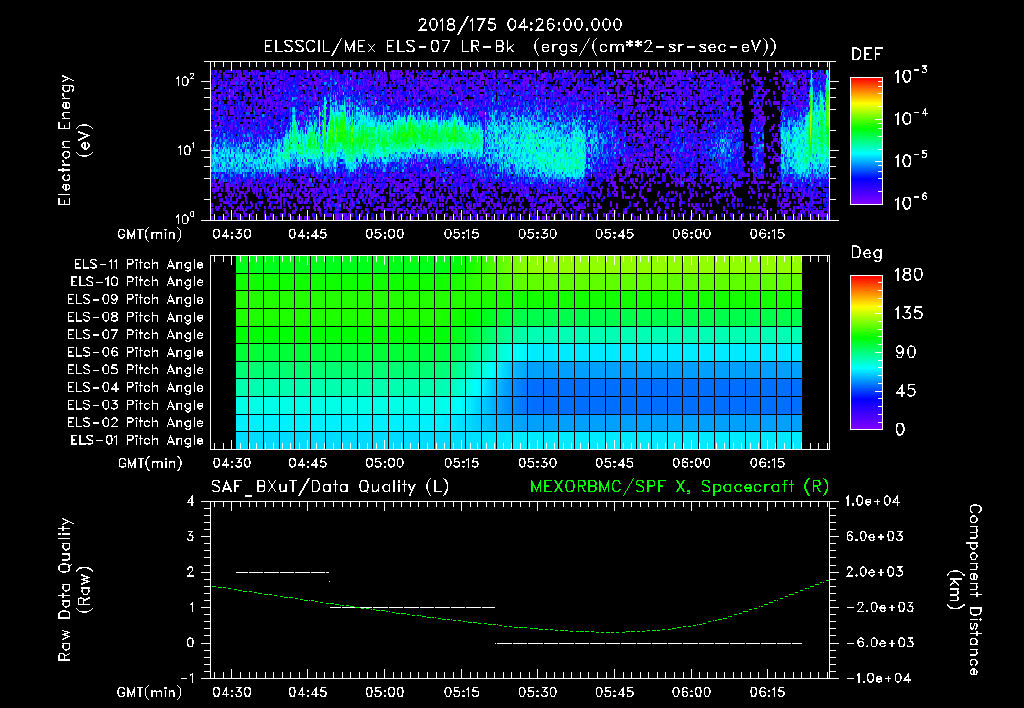Click the 'ELS-04 Pitch Angle' row label
The image size is (1024, 708).
pos(136,388)
